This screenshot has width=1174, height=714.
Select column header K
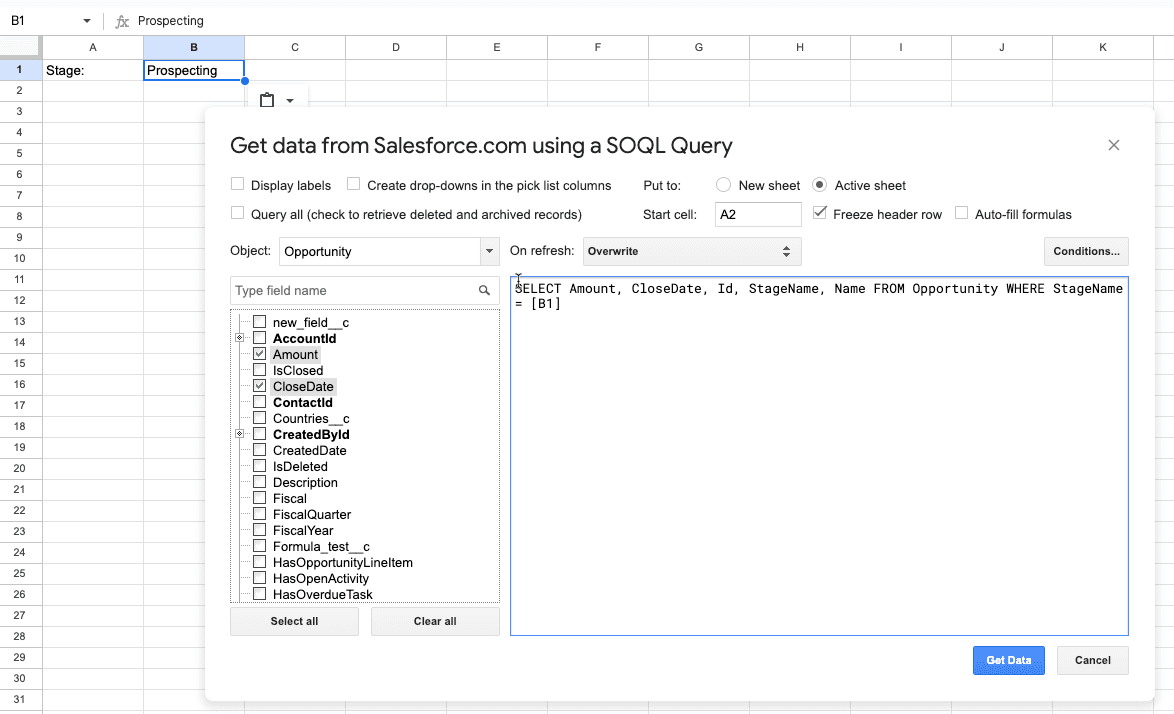point(1102,47)
